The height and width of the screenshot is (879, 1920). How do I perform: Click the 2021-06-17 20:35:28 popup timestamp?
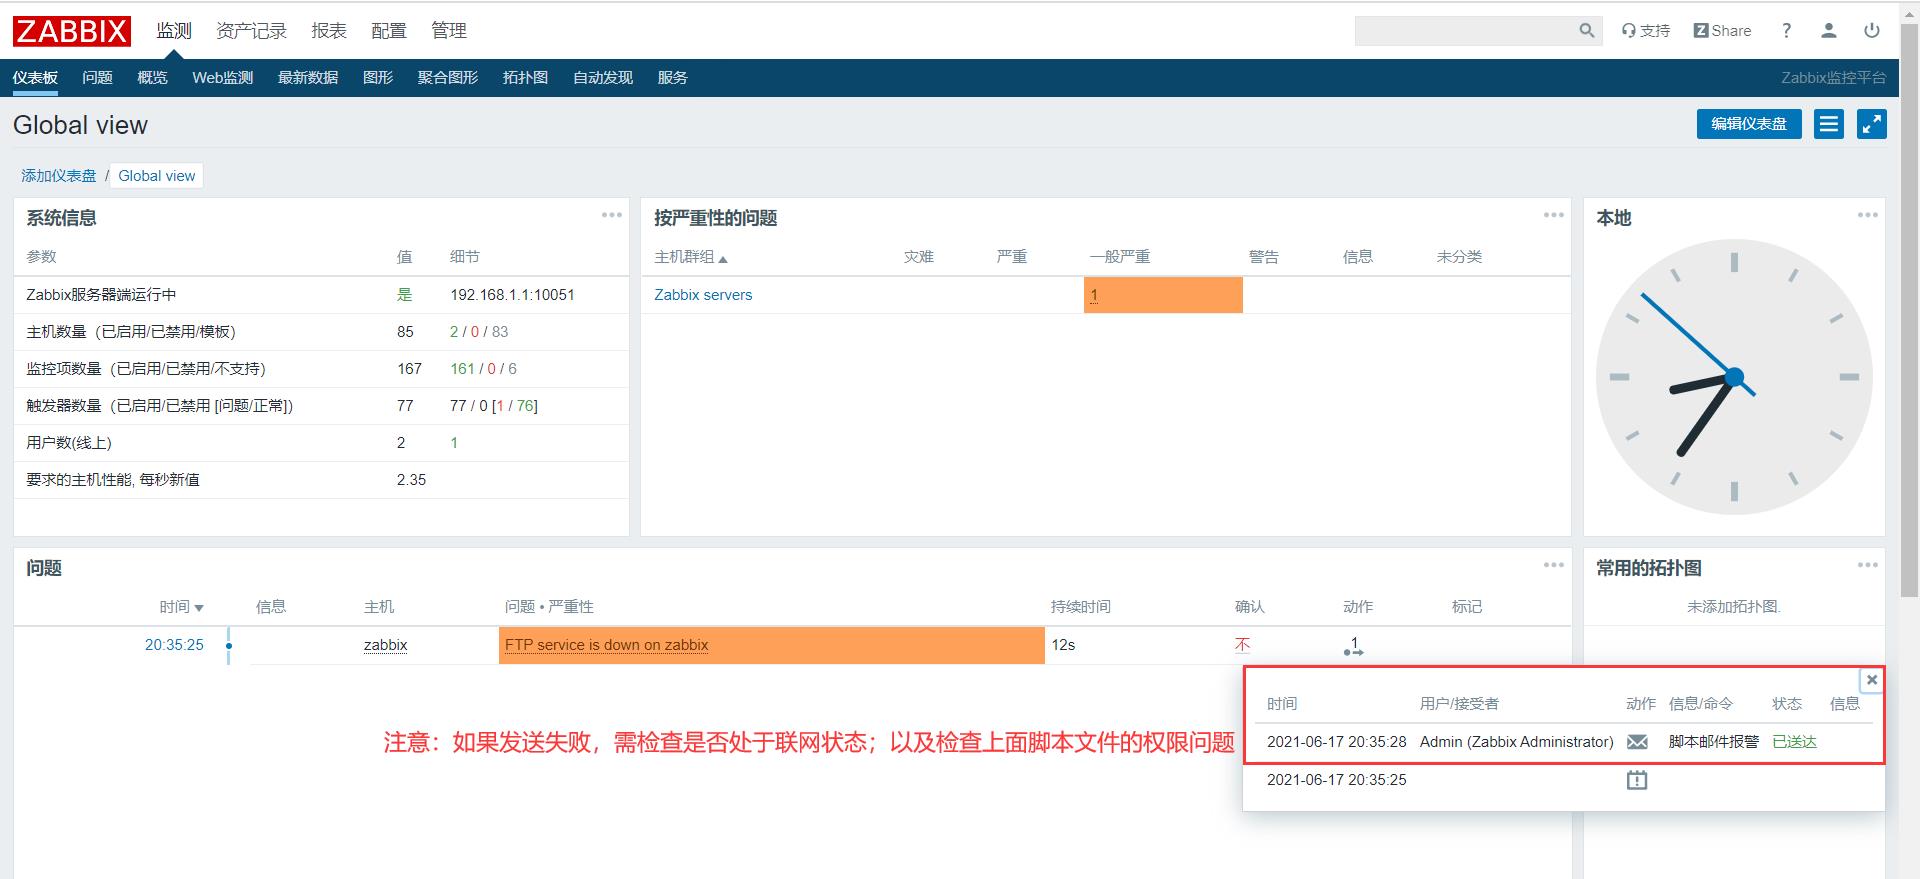(x=1336, y=742)
